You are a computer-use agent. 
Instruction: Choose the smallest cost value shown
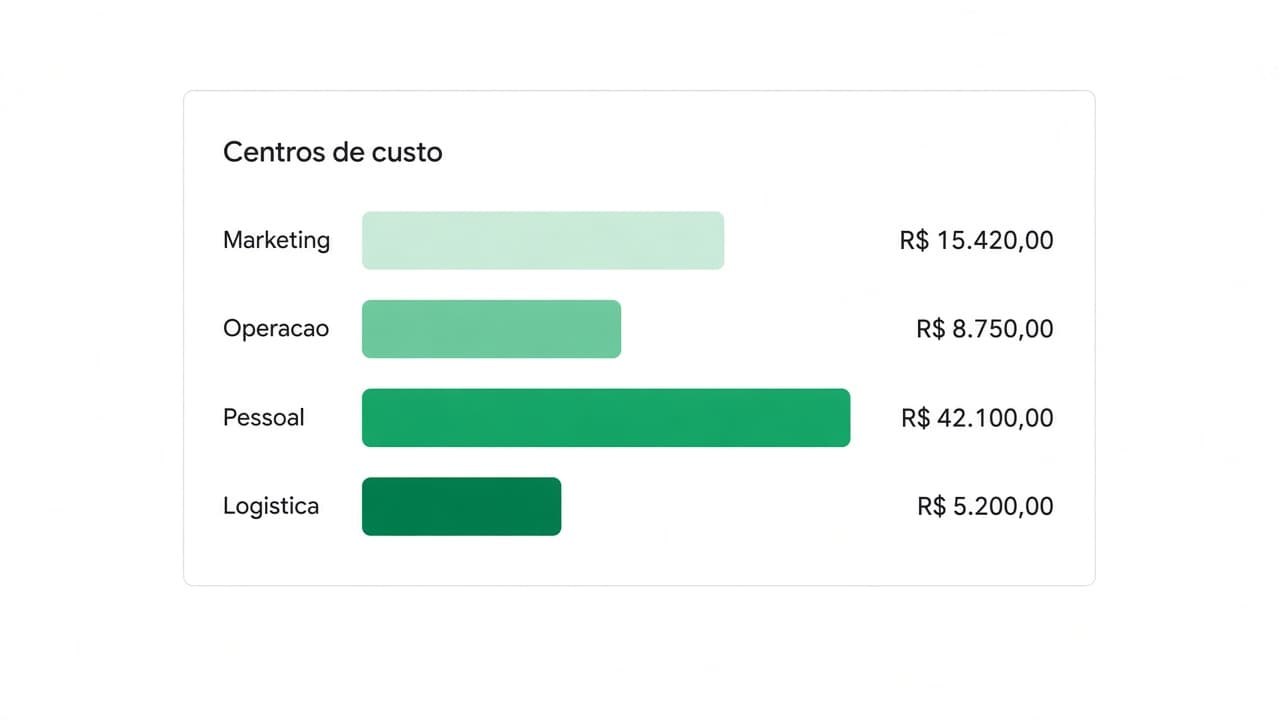coord(985,506)
